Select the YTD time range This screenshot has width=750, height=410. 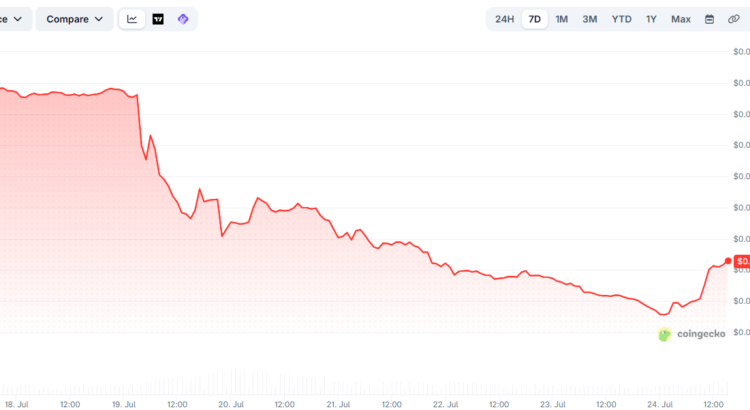621,19
